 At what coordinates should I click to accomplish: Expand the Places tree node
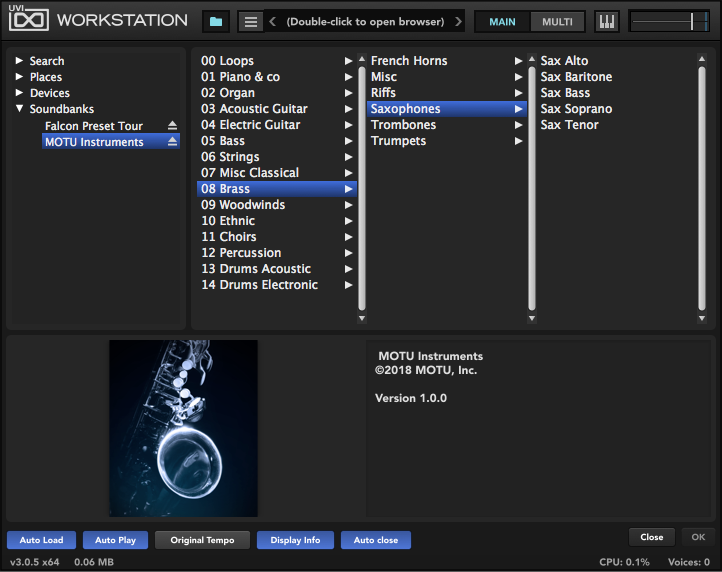(x=19, y=76)
